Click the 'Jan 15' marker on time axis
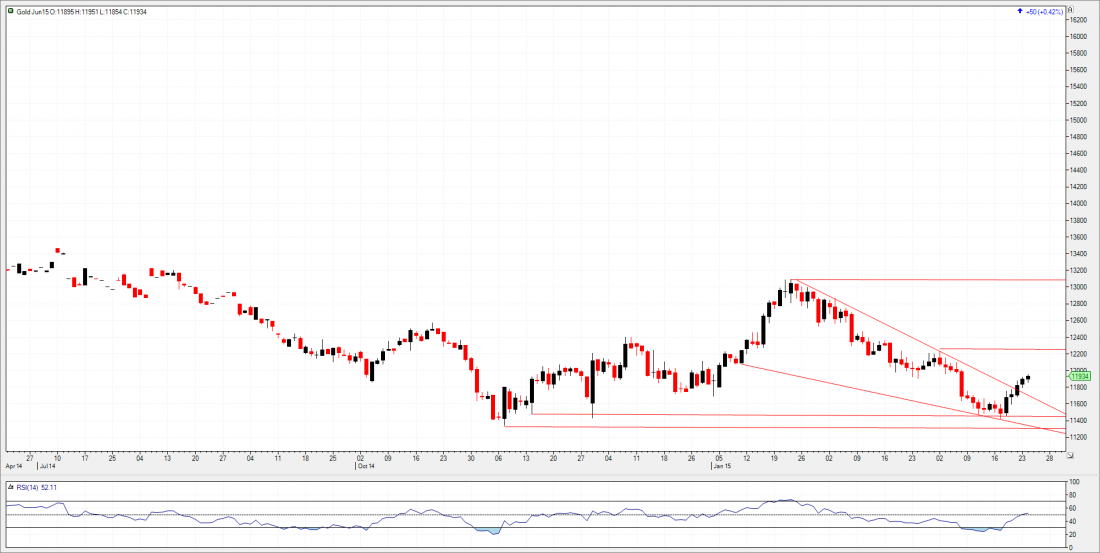The image size is (1100, 553). pos(722,466)
